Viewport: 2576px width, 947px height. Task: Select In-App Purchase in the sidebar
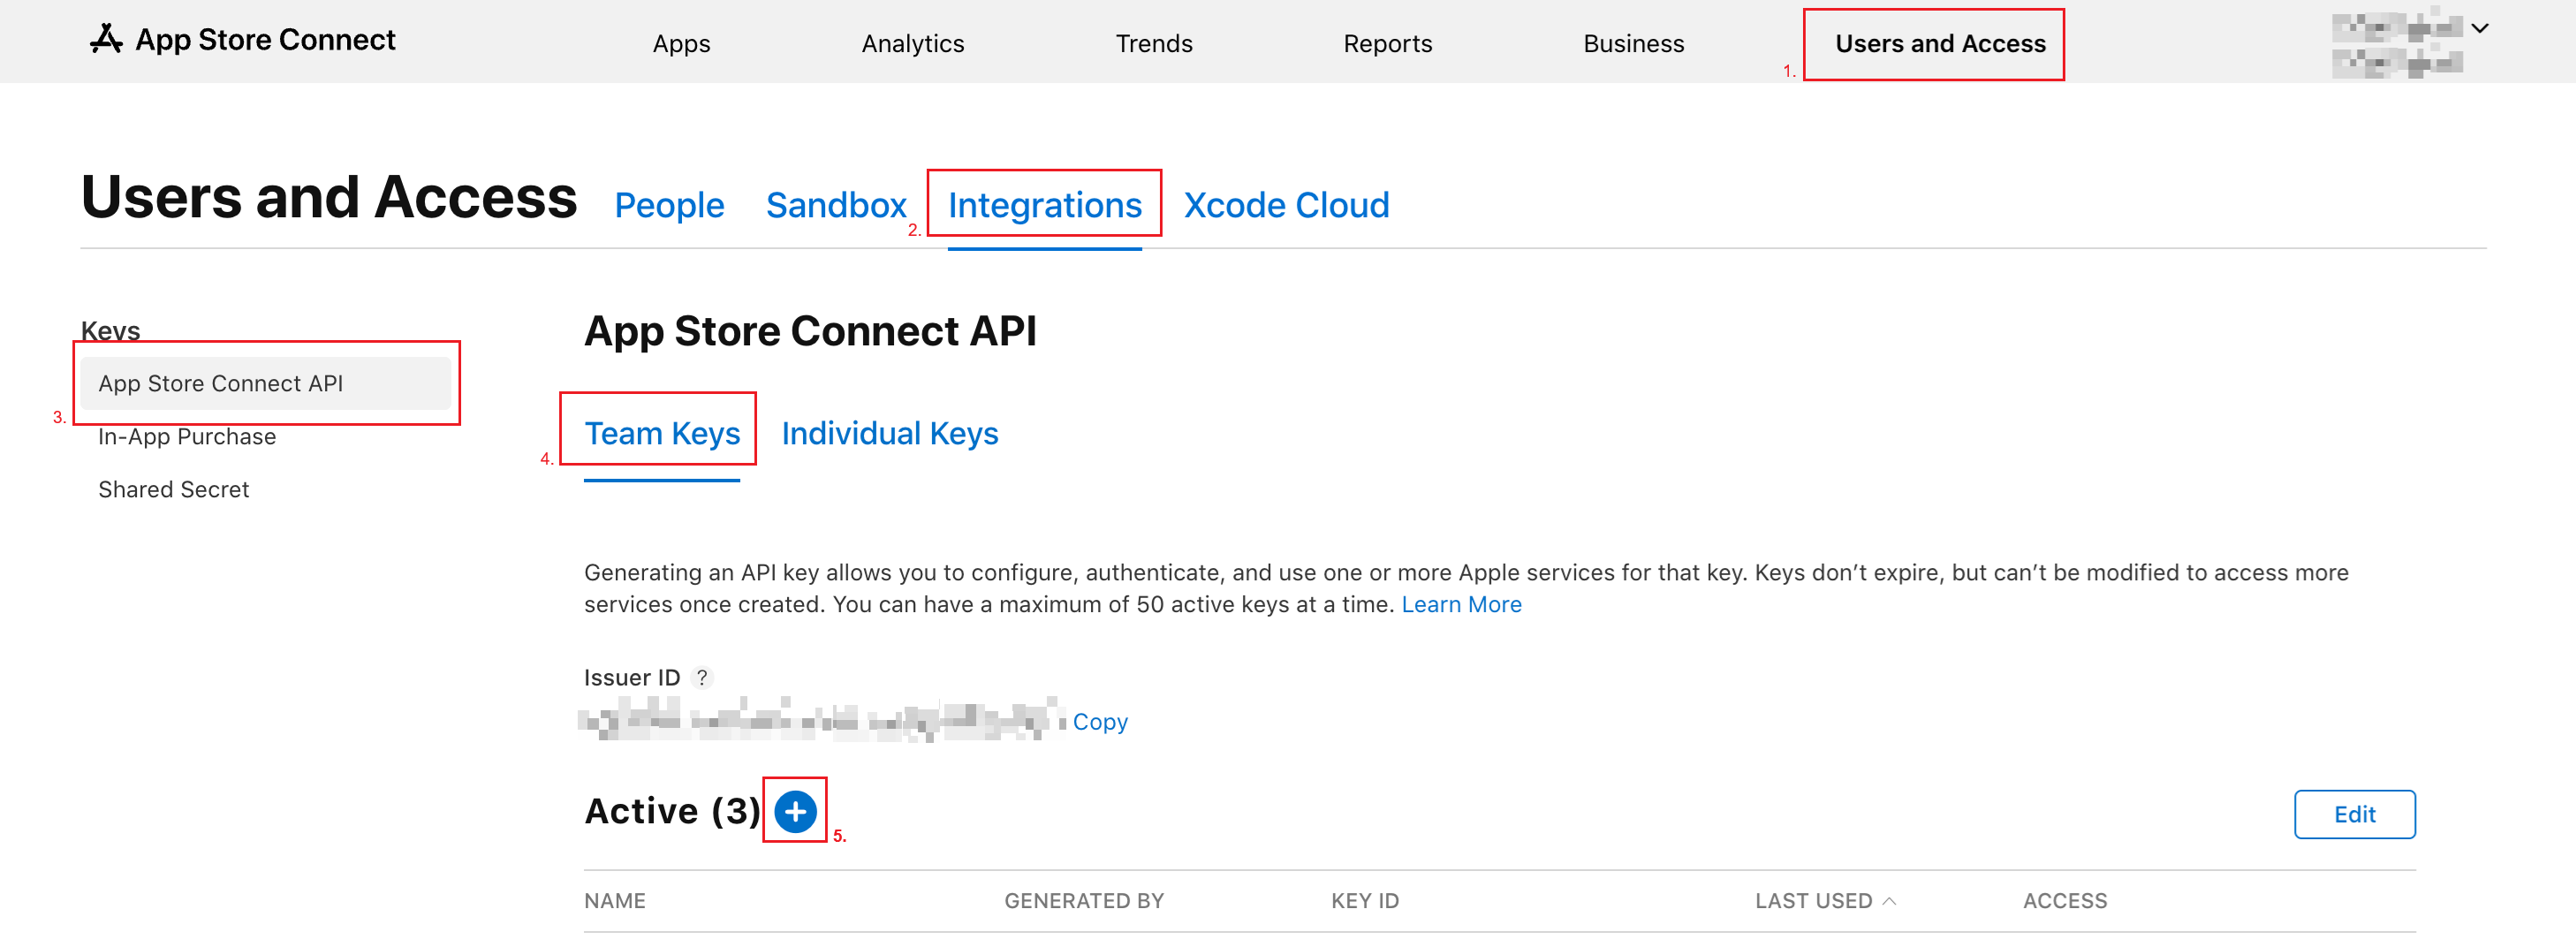click(x=187, y=436)
